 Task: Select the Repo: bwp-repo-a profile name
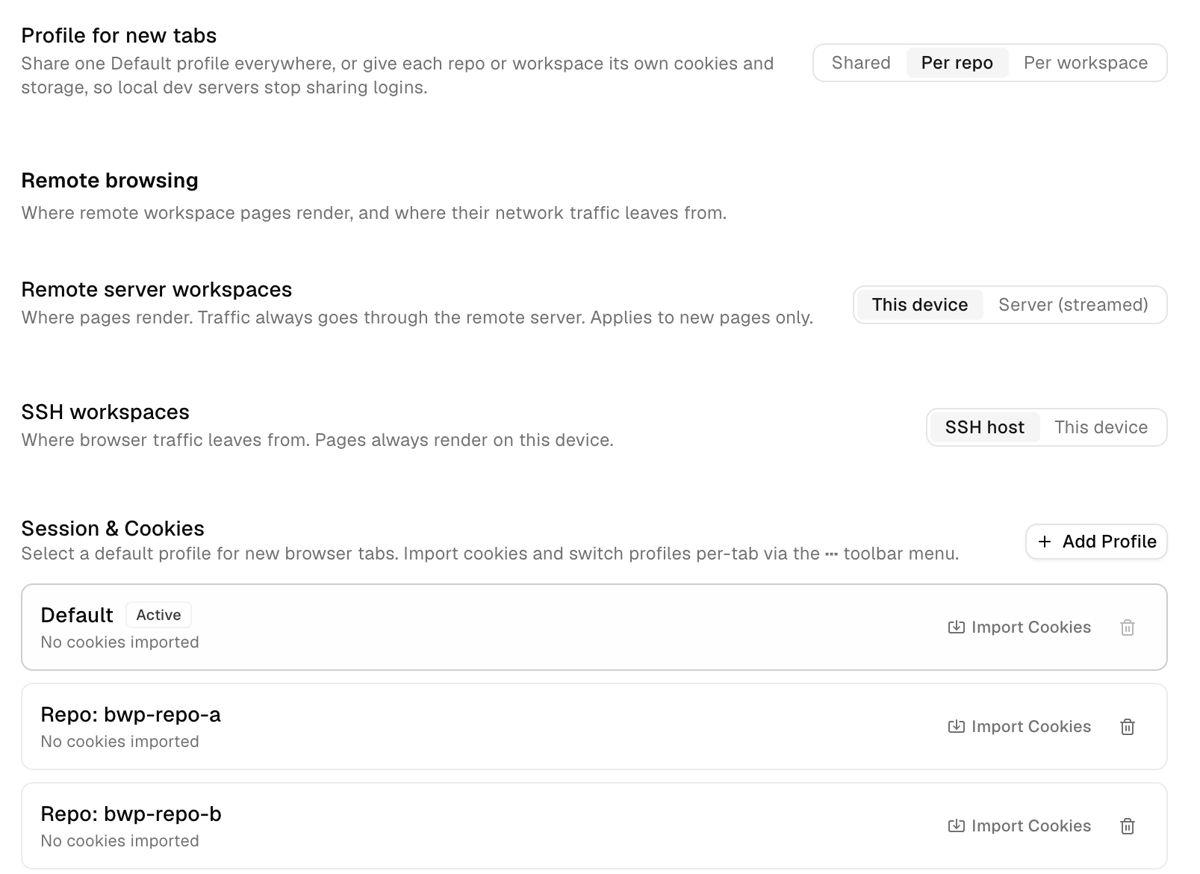pos(131,715)
